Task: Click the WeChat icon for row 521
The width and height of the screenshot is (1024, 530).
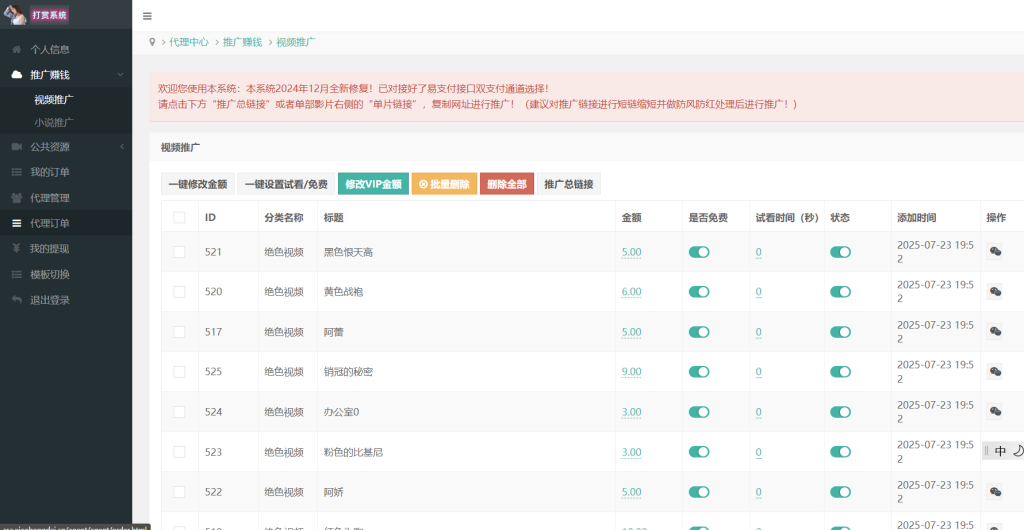Action: [995, 252]
